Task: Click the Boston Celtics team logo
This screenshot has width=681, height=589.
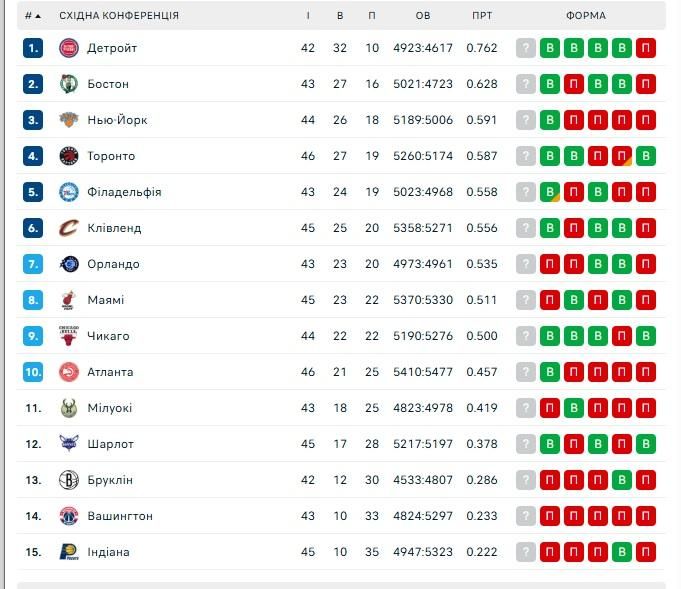Action: [x=68, y=84]
